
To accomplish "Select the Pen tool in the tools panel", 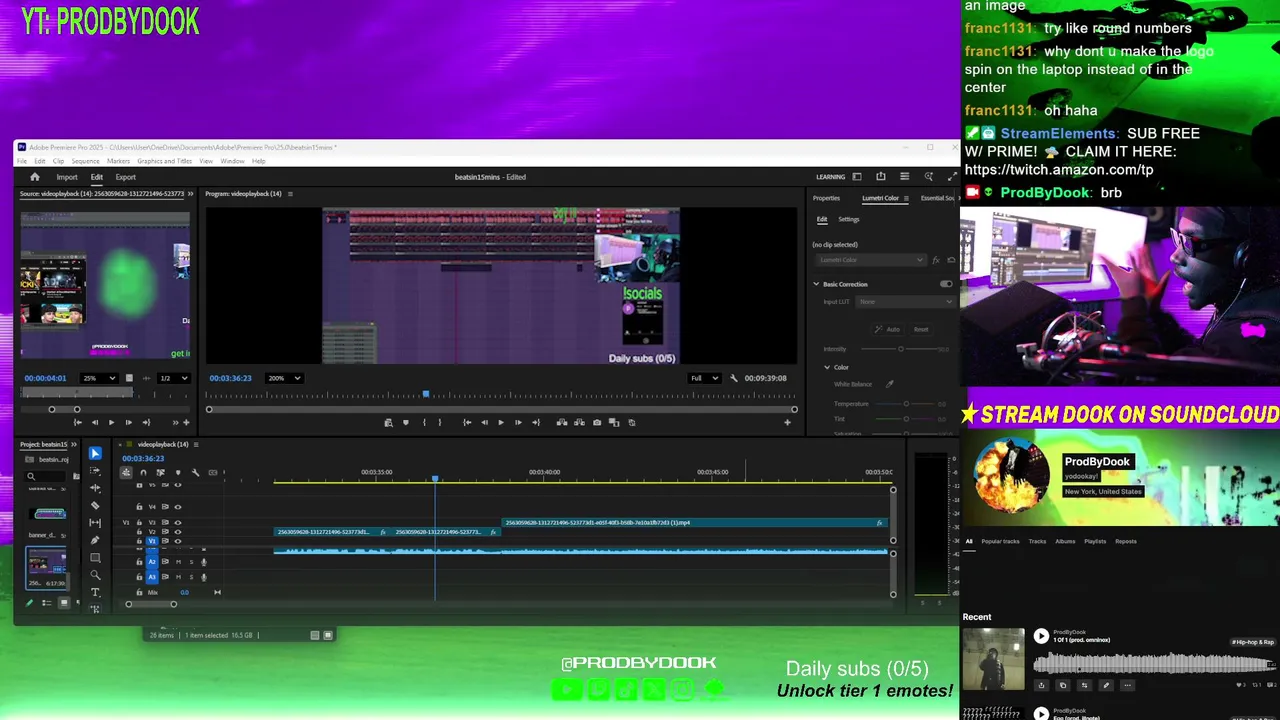I will 95,540.
